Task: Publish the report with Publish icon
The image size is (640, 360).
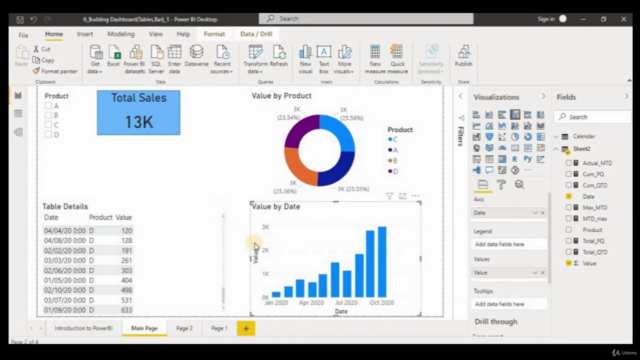Action: [x=463, y=53]
